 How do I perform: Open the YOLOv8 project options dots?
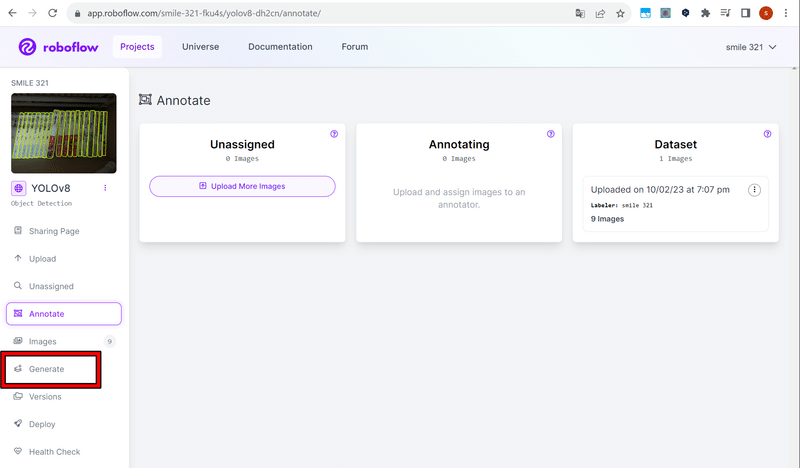[105, 188]
